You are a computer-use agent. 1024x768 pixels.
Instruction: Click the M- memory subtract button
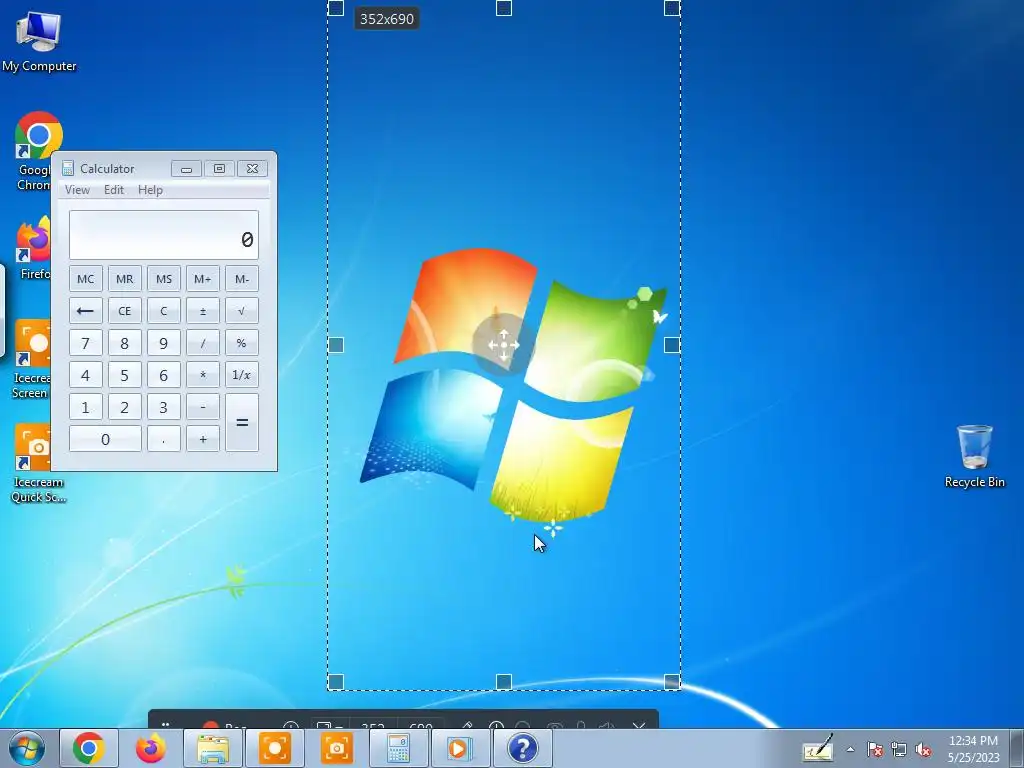242,279
